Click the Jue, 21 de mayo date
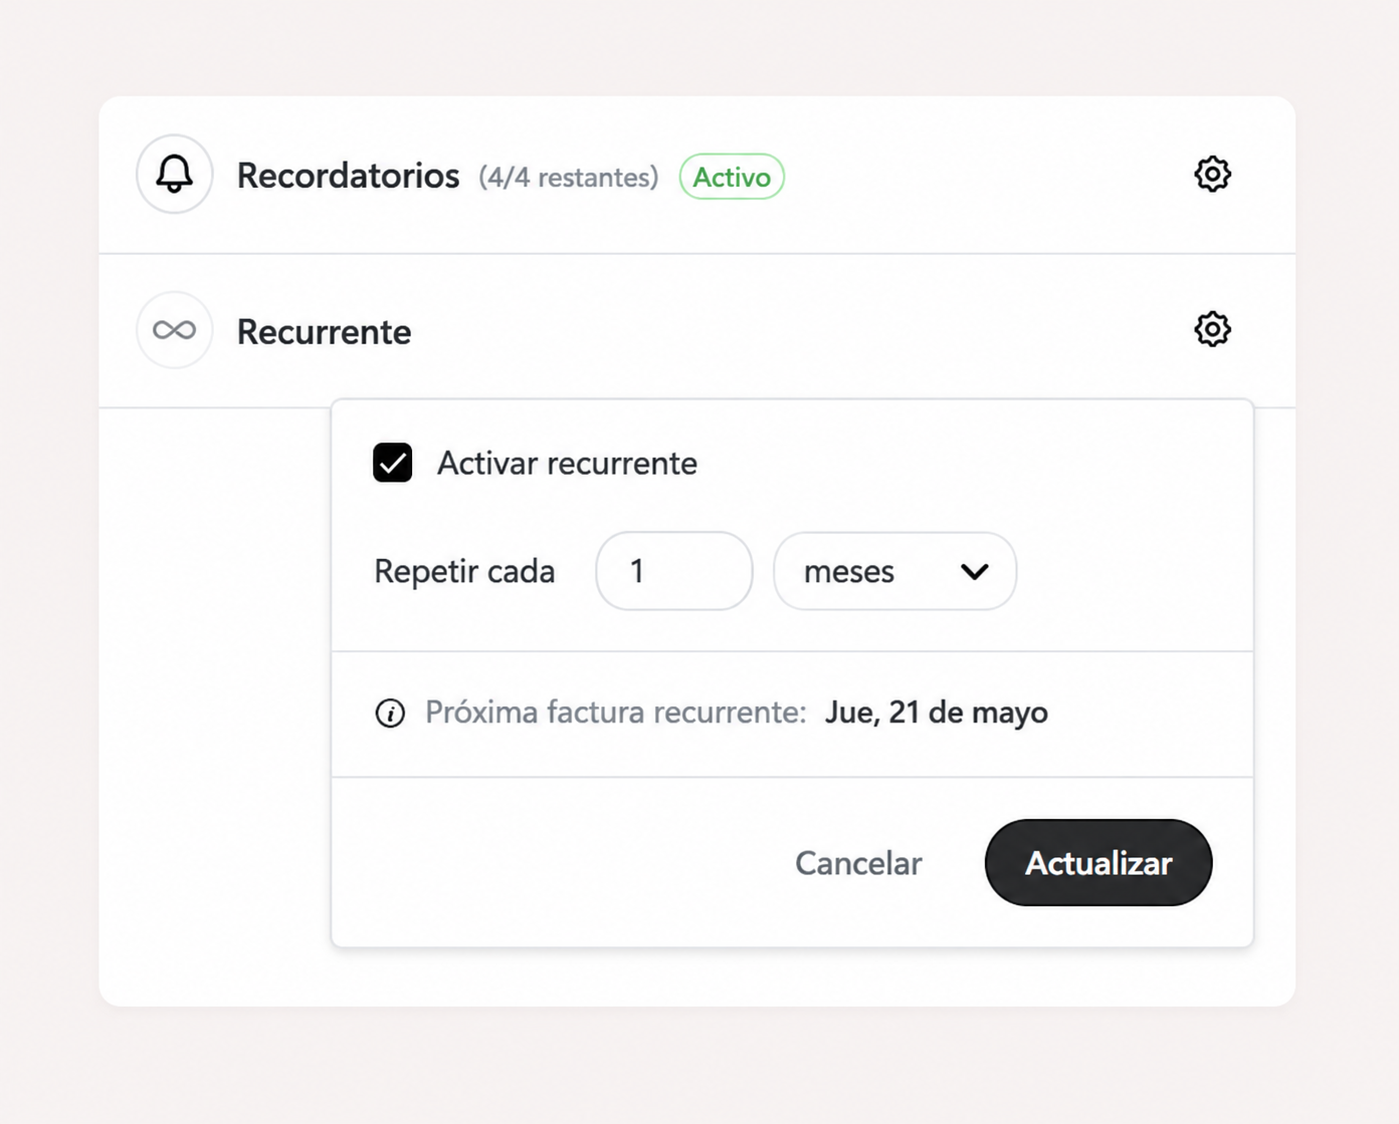This screenshot has width=1399, height=1124. pyautogui.click(x=936, y=713)
